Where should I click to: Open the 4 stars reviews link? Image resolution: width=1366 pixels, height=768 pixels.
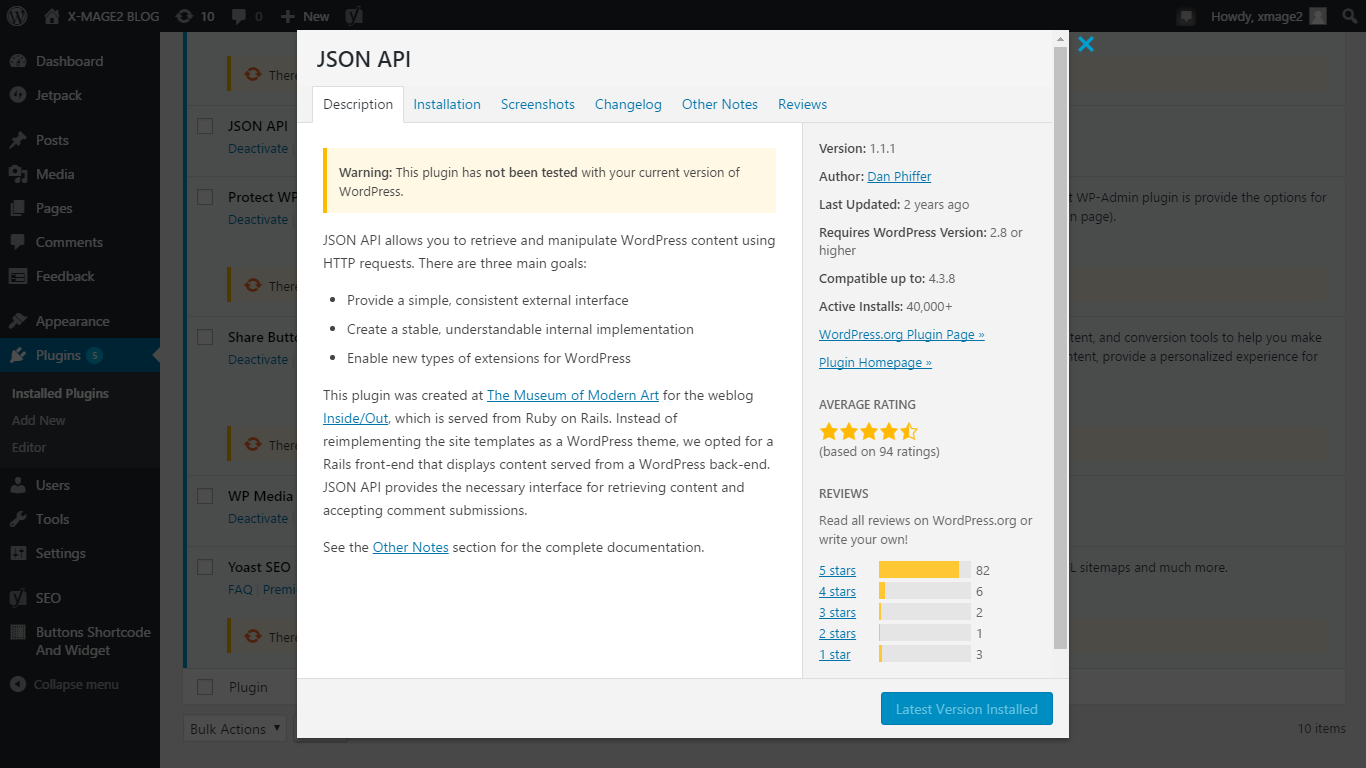coord(837,591)
